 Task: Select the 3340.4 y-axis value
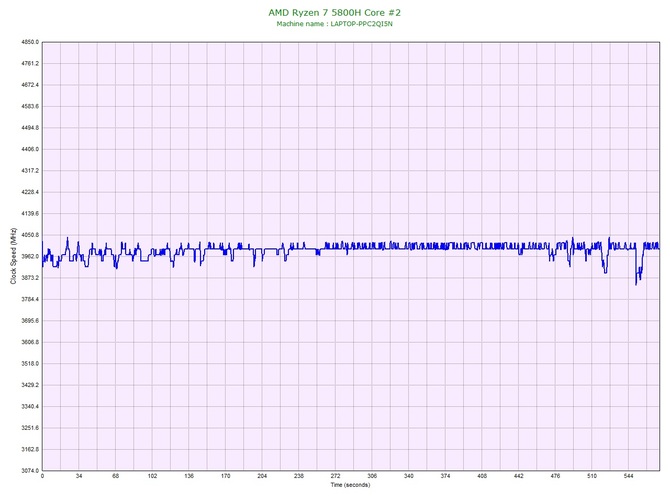click(x=30, y=407)
